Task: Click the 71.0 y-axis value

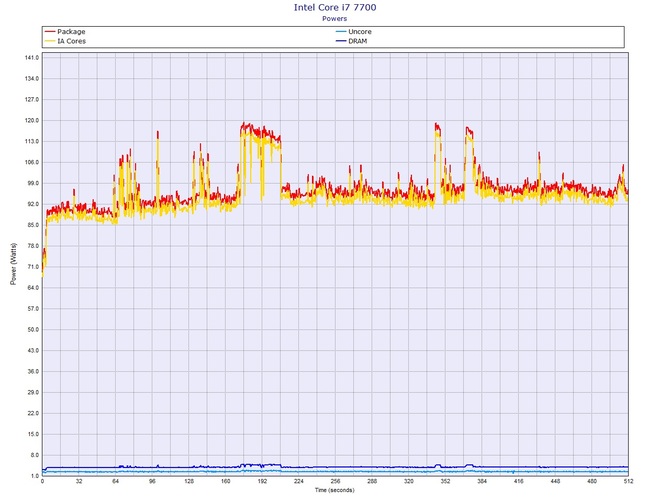Action: point(33,267)
